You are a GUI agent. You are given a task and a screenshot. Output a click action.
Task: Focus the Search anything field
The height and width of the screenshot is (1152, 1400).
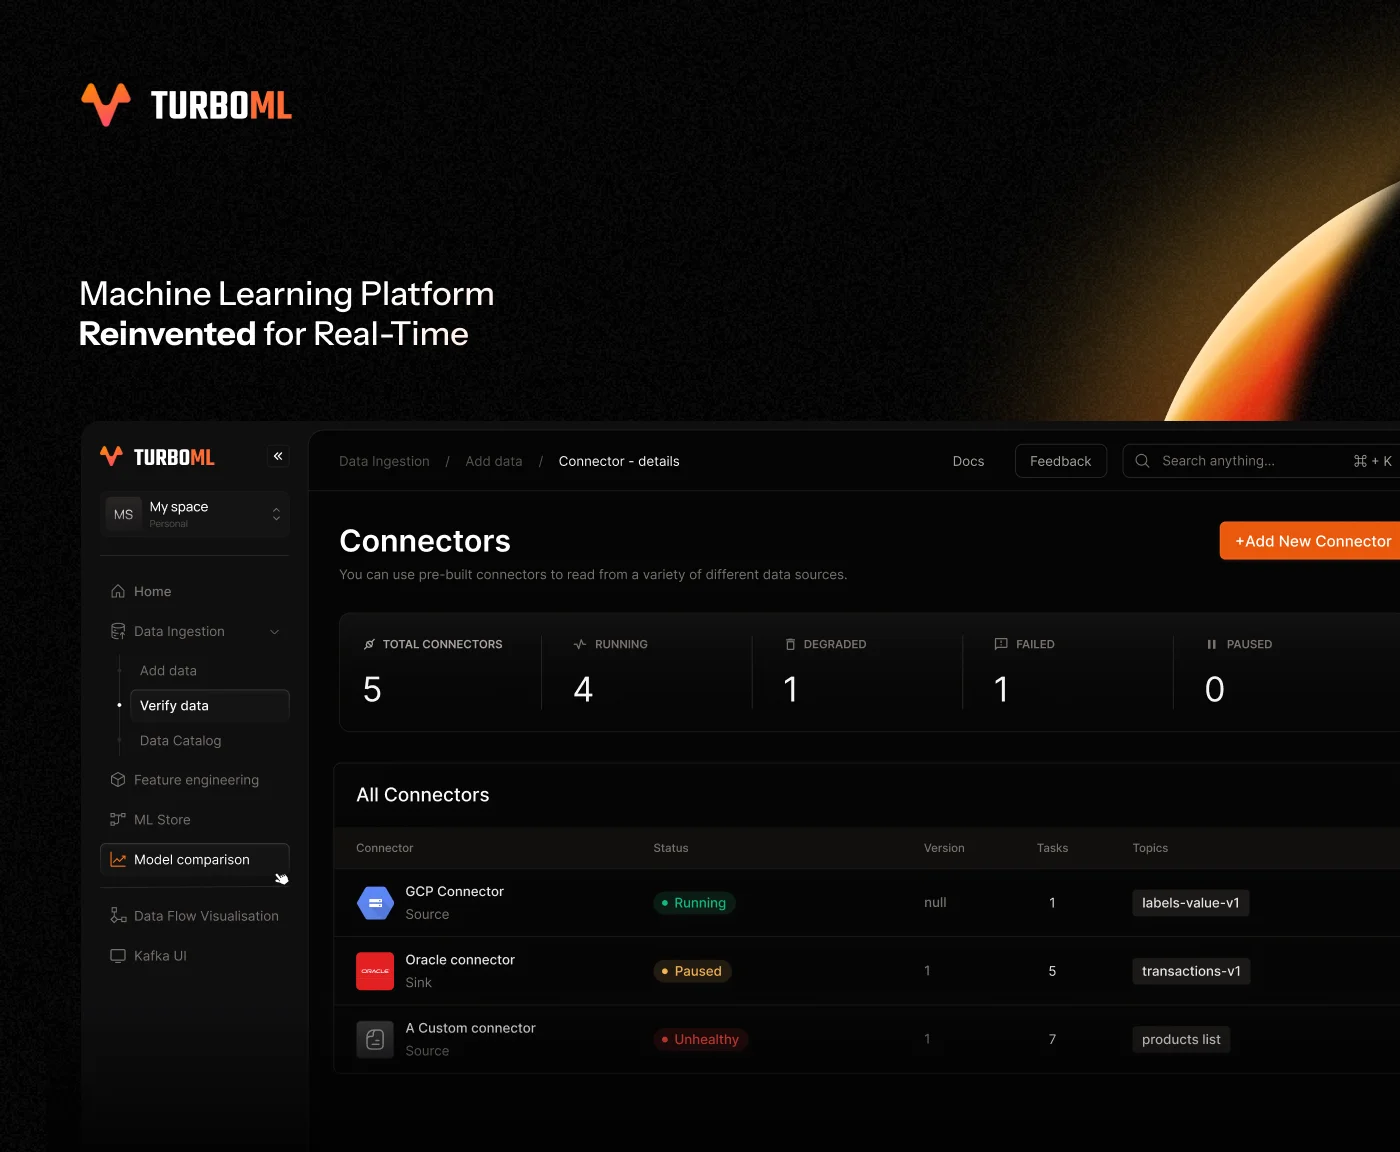click(1261, 461)
